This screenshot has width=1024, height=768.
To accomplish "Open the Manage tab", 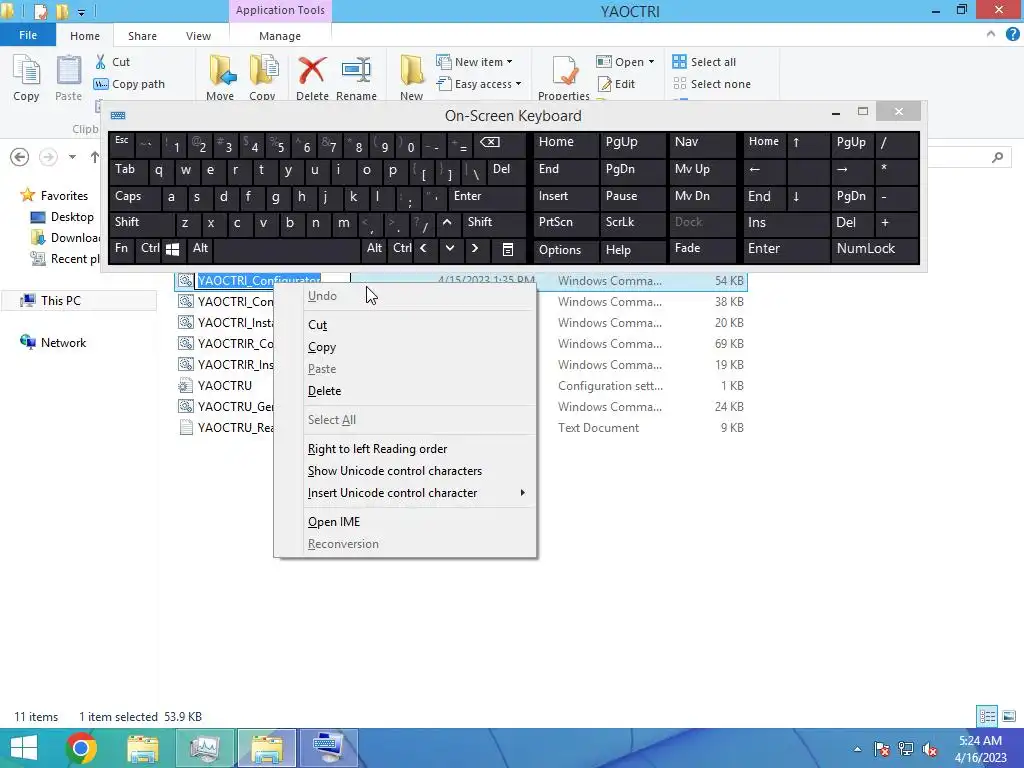I will point(280,36).
